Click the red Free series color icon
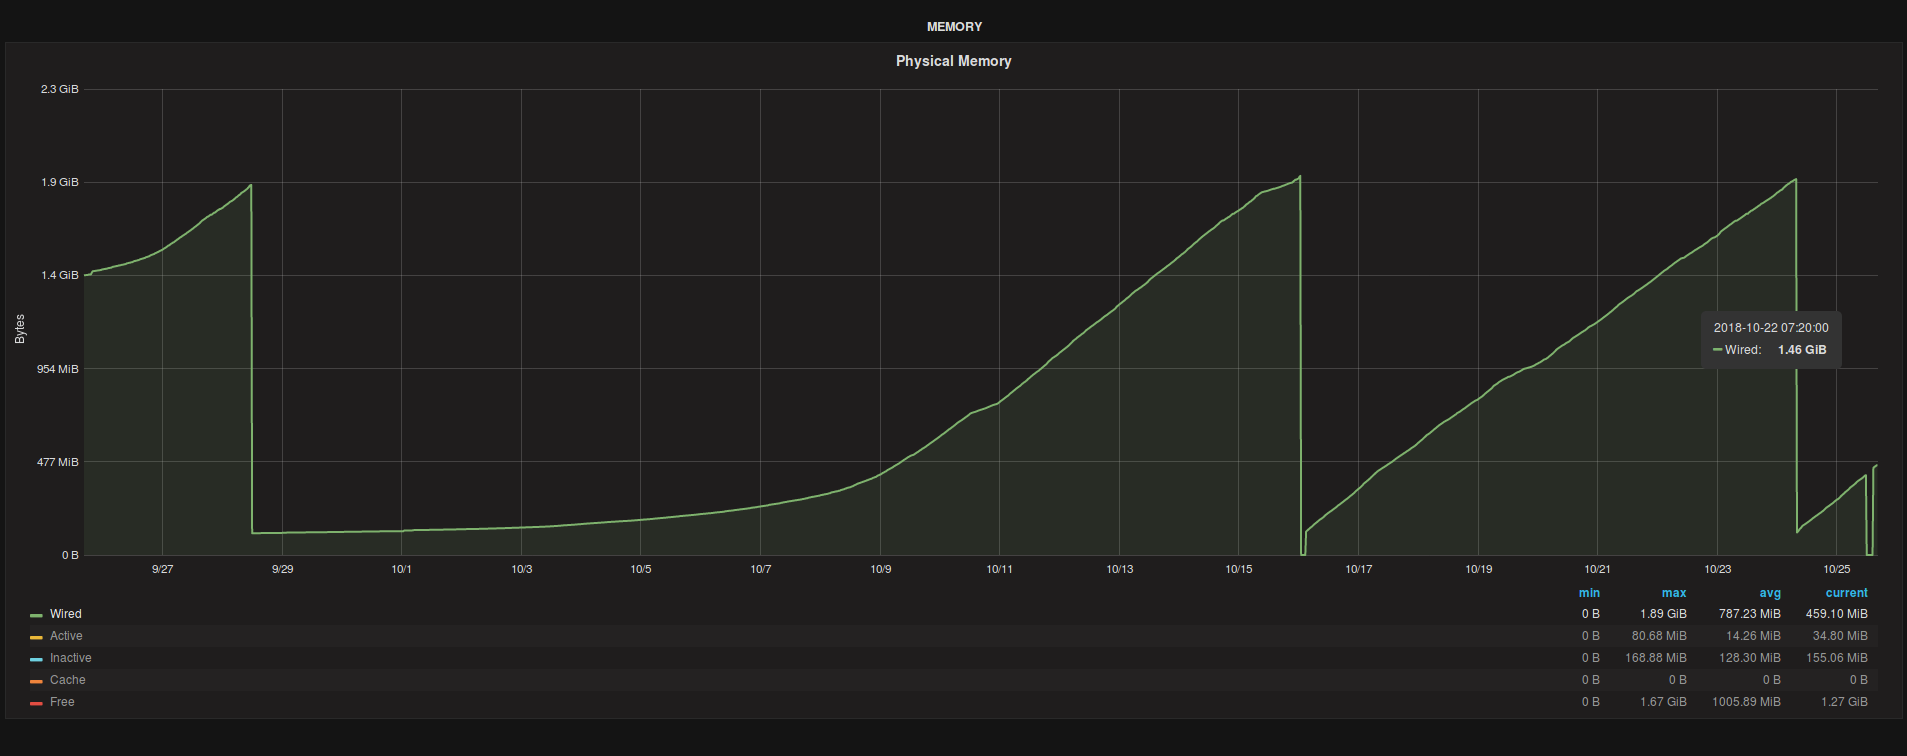 coord(36,703)
